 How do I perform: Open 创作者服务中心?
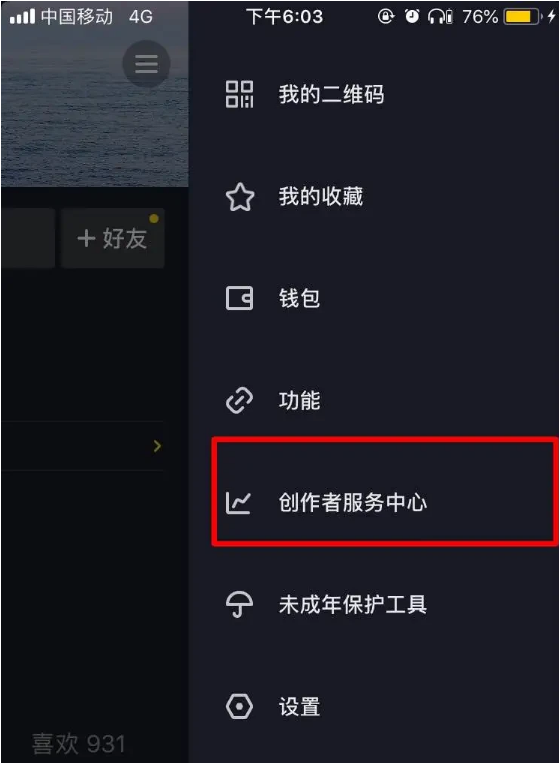click(x=384, y=491)
